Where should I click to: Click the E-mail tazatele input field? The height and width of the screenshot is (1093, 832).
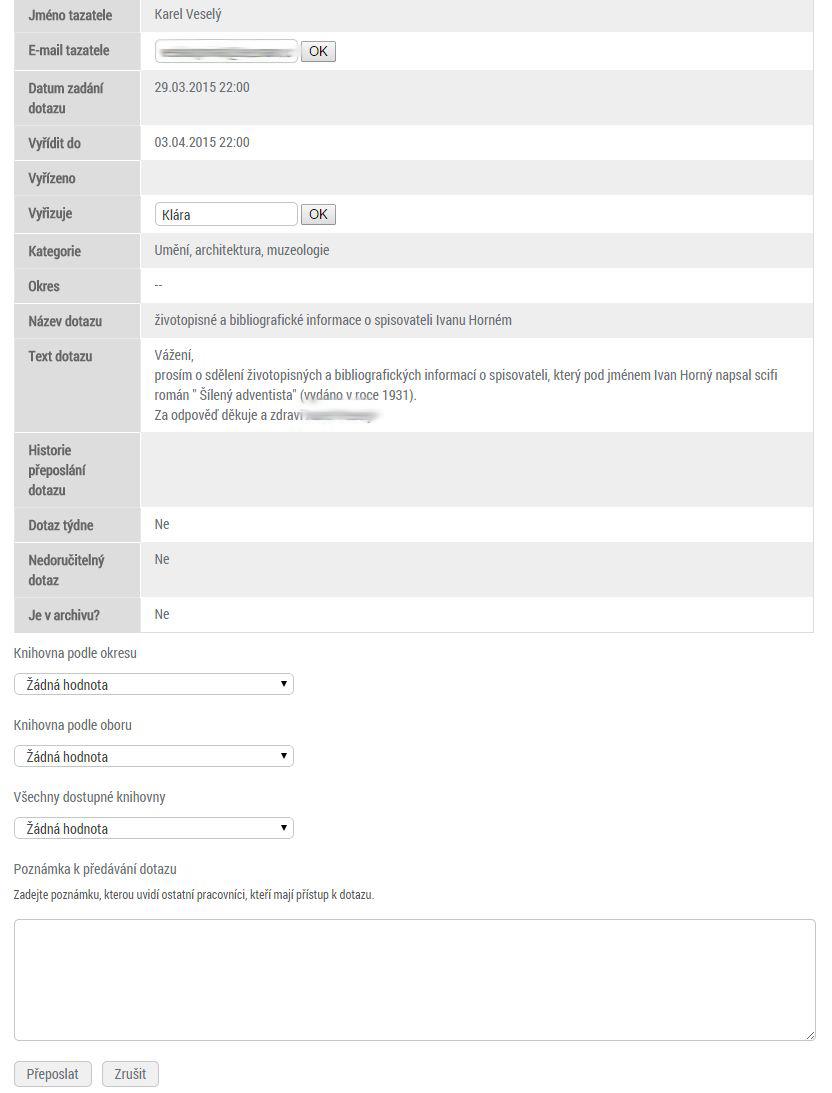[226, 52]
